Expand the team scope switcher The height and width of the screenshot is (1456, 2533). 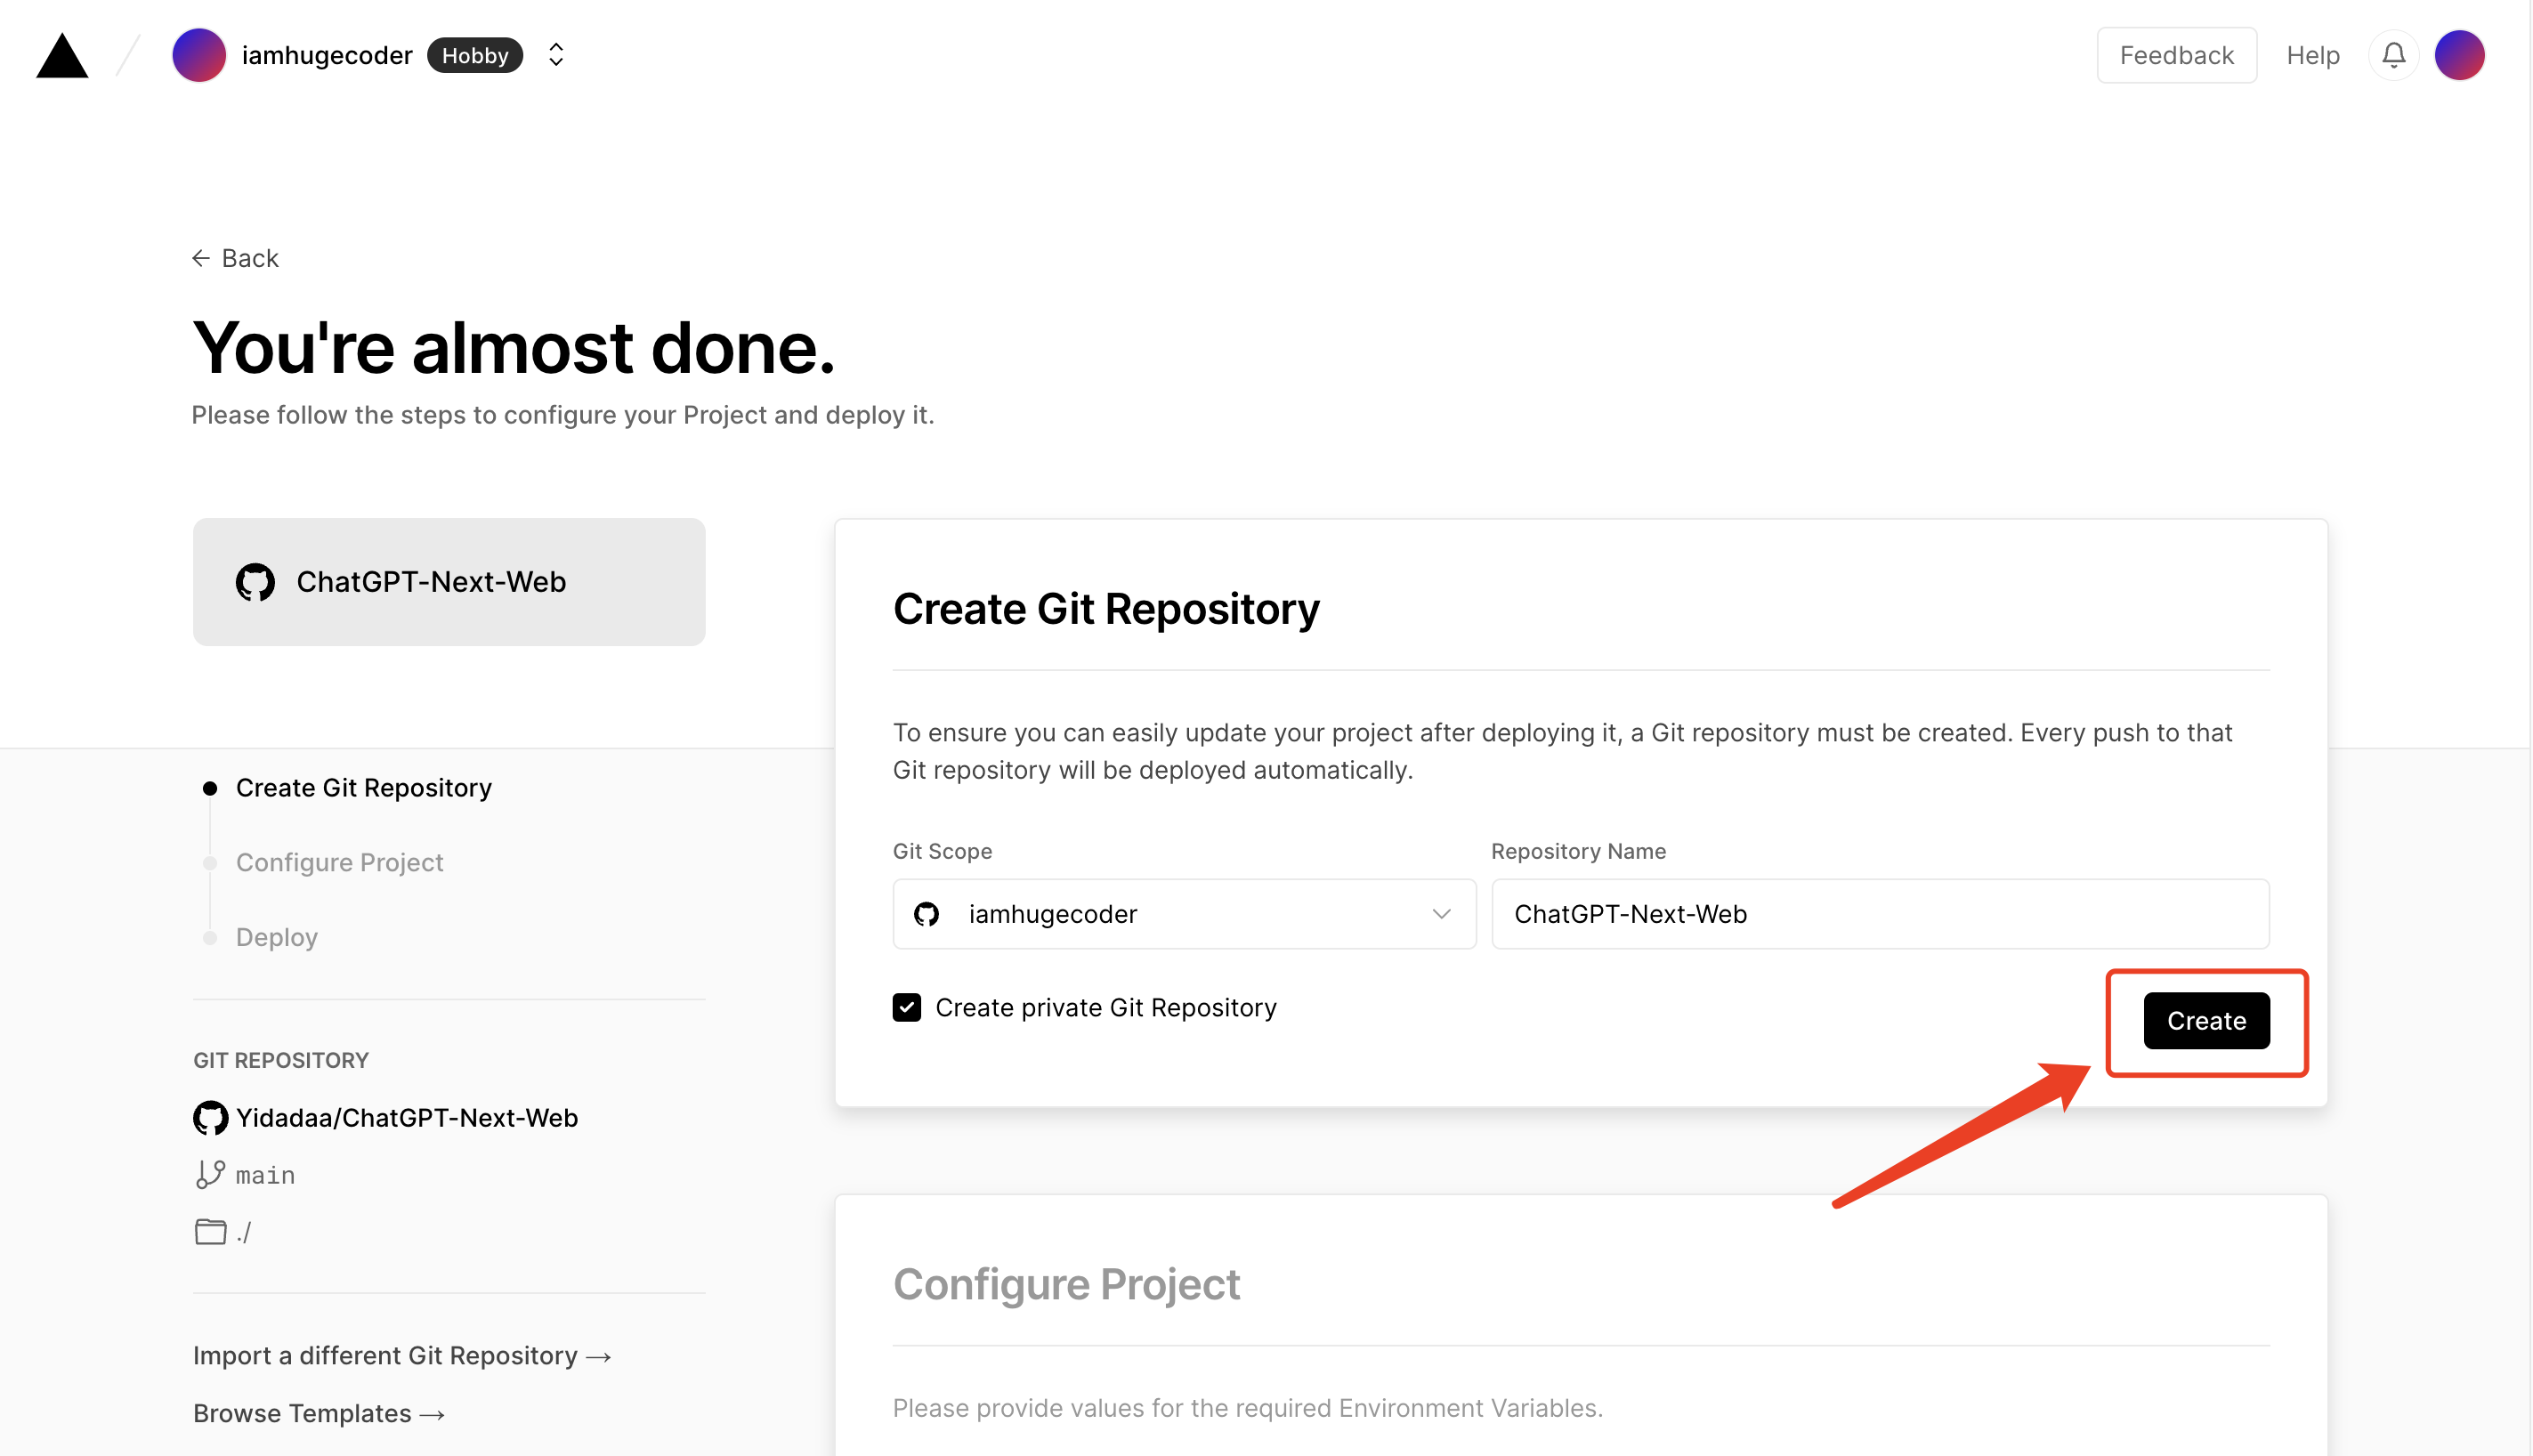coord(556,55)
